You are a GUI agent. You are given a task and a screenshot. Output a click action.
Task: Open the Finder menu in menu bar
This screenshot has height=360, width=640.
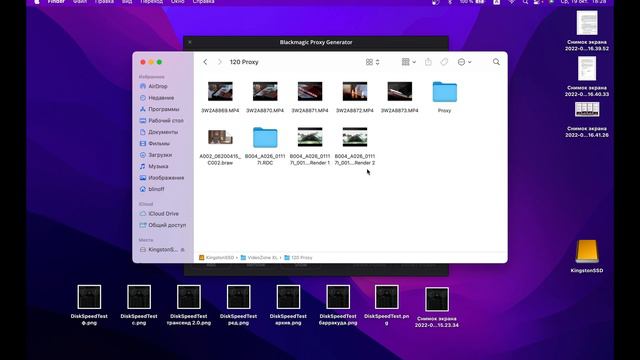tap(56, 2)
